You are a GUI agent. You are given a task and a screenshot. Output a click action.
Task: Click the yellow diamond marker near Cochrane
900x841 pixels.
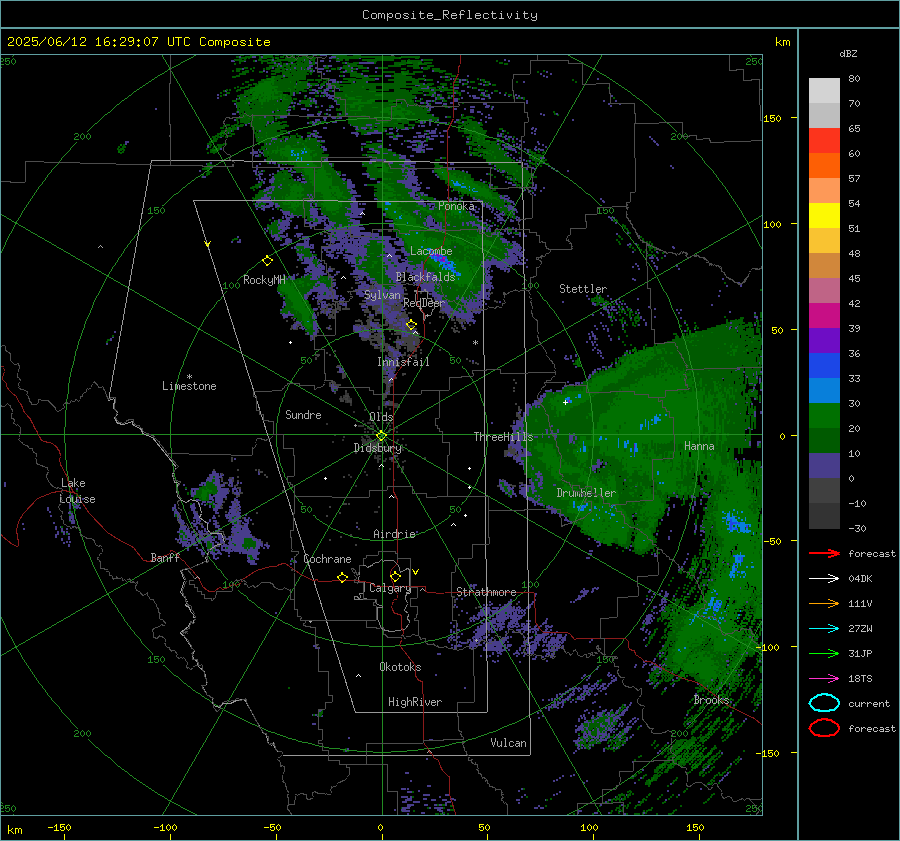tap(342, 577)
